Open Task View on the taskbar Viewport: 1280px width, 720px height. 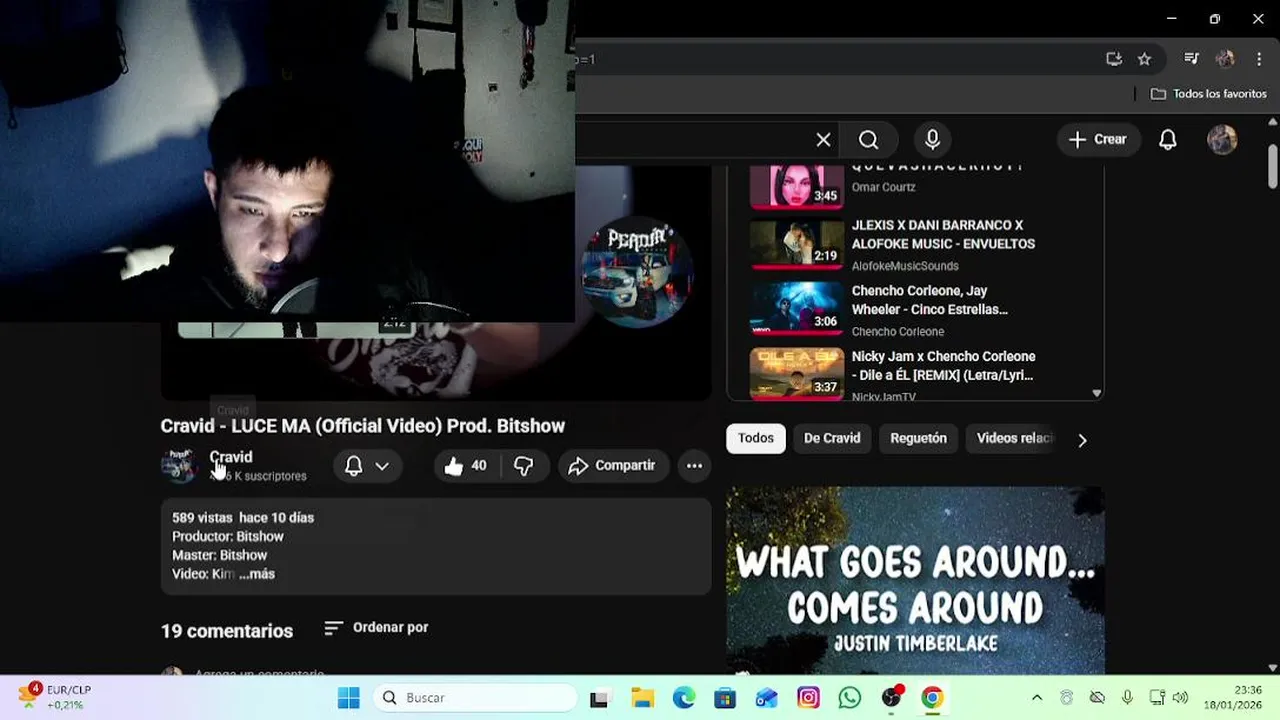coord(599,698)
